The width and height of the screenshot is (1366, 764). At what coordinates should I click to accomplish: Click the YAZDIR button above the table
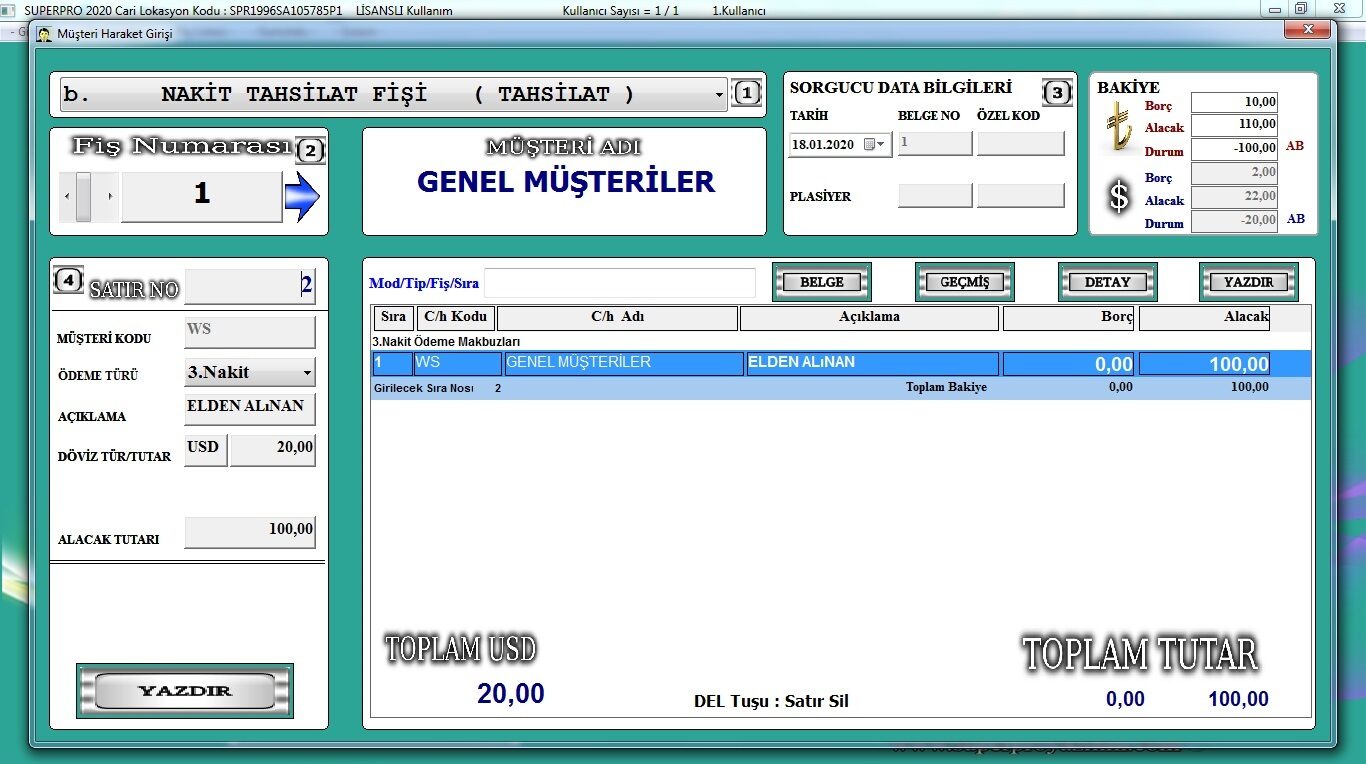1249,282
